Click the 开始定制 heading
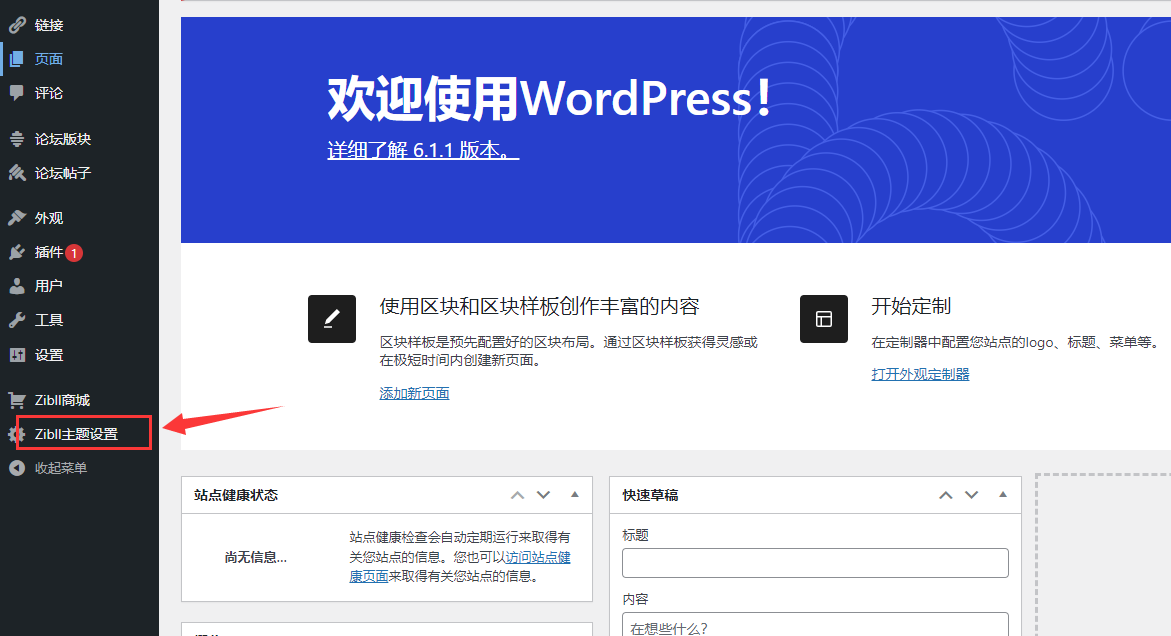This screenshot has height=636, width=1171. [911, 306]
